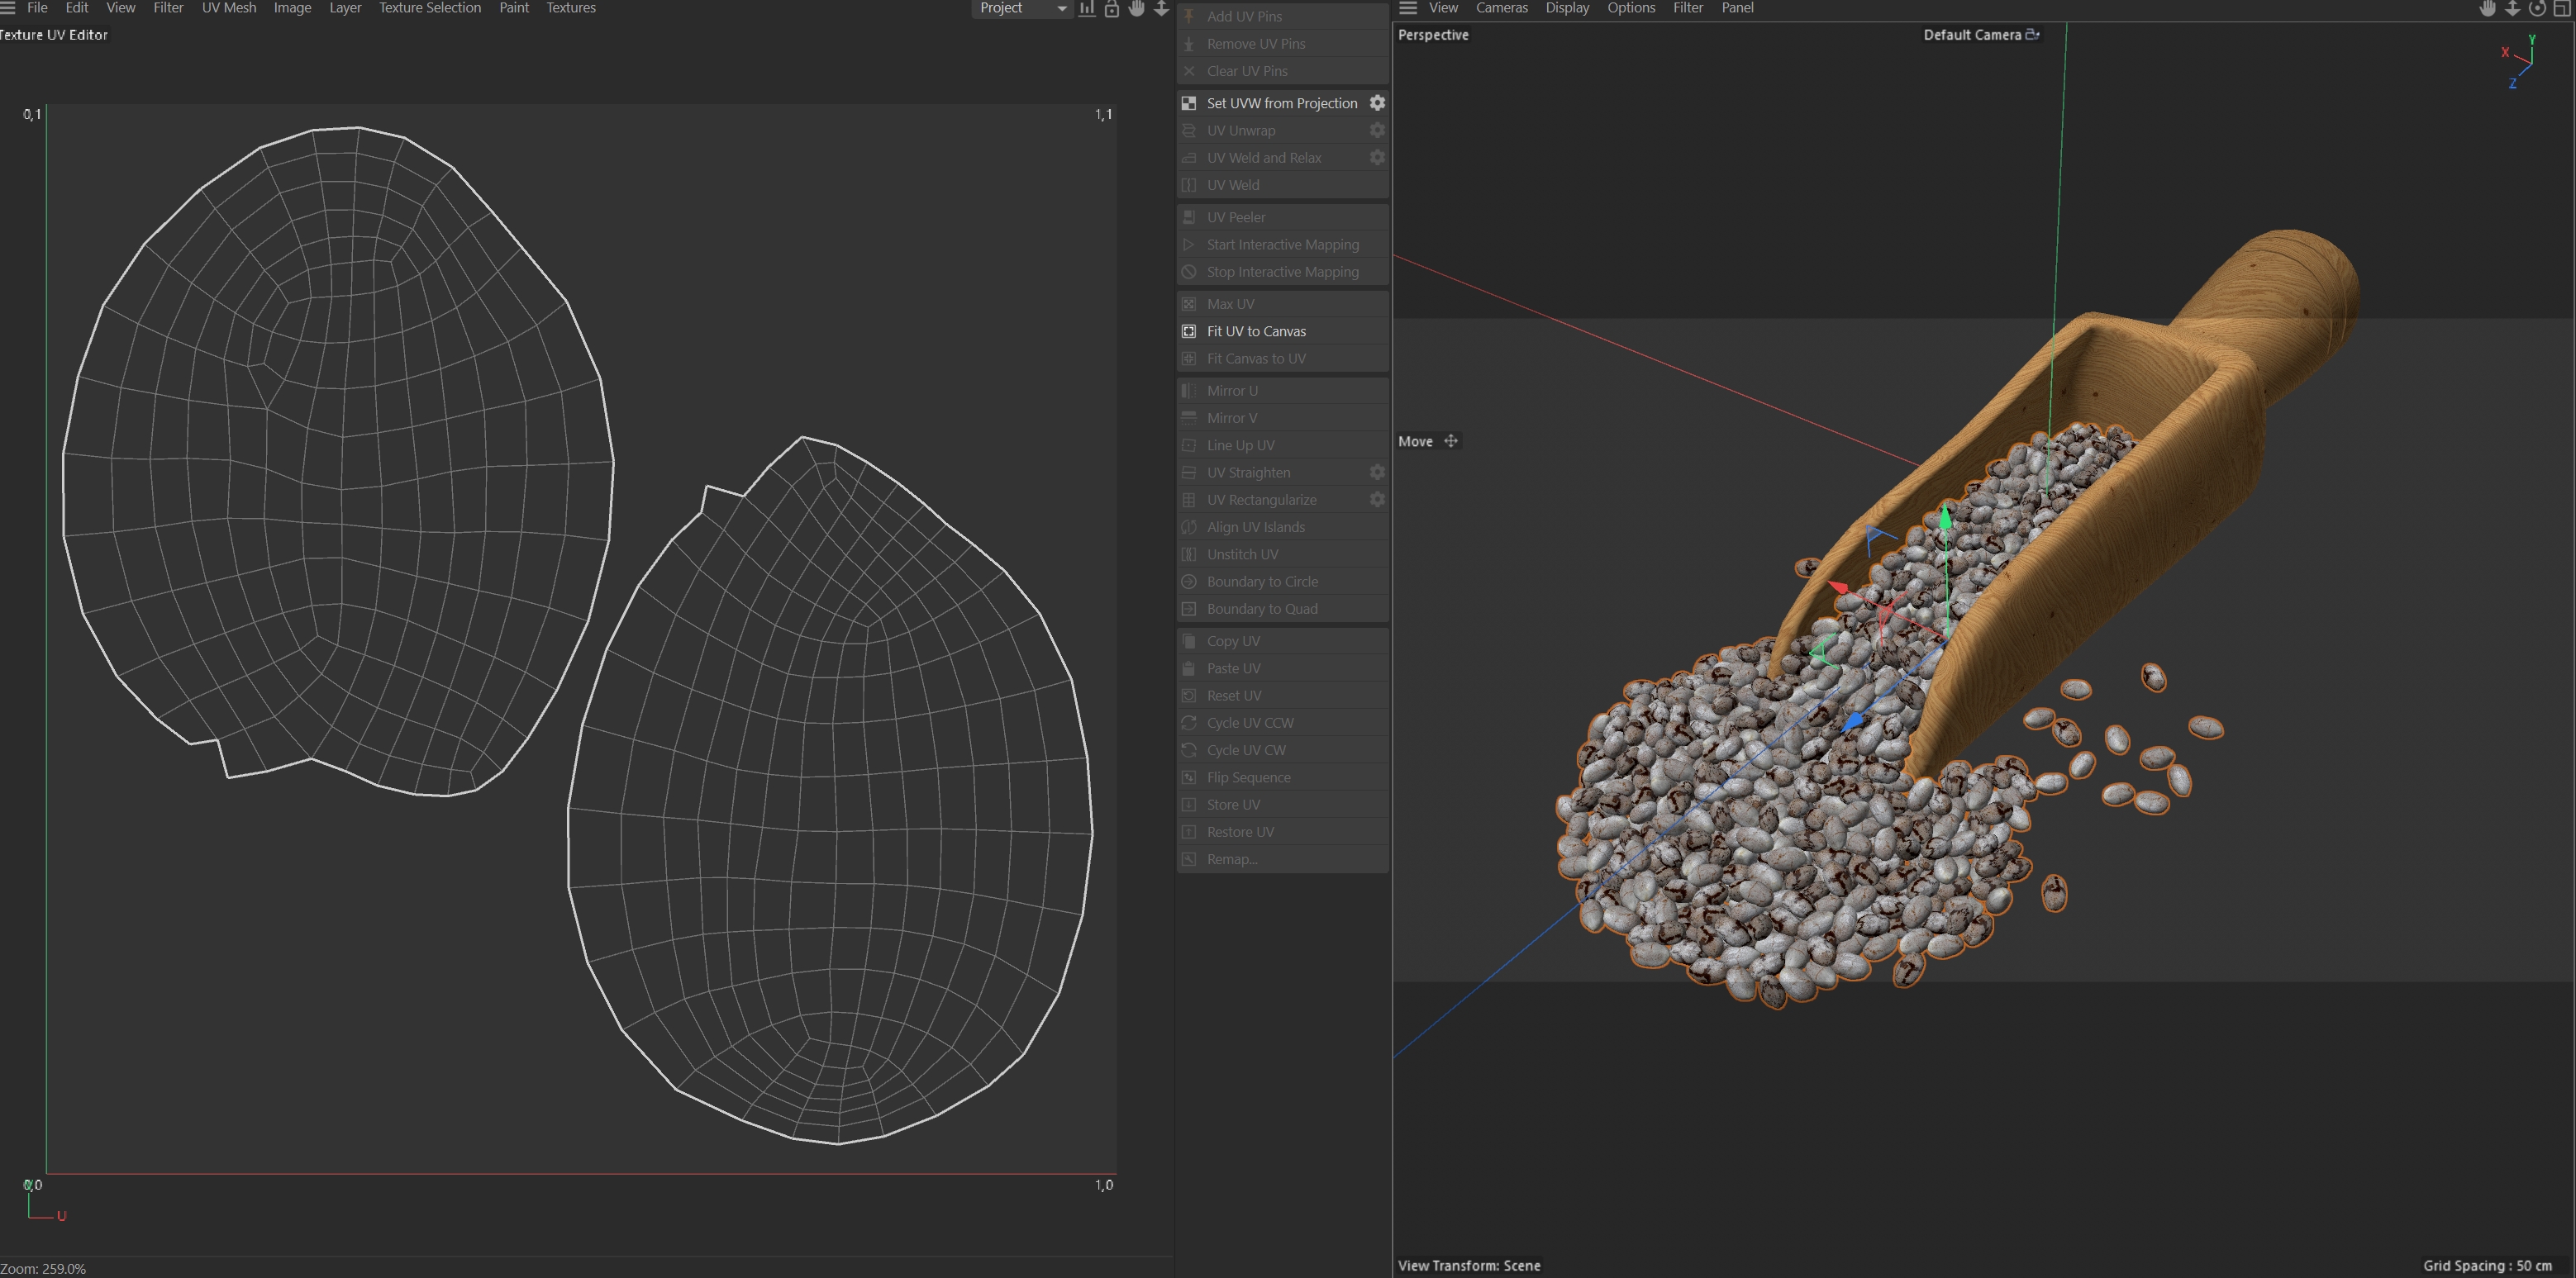Click the histogram bars icon beside Project
The height and width of the screenshot is (1278, 2576).
tap(1087, 8)
